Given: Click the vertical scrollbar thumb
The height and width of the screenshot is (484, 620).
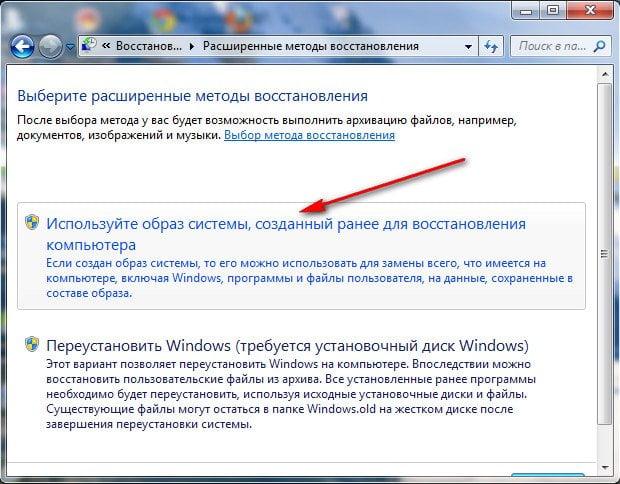Looking at the screenshot, I should [602, 250].
